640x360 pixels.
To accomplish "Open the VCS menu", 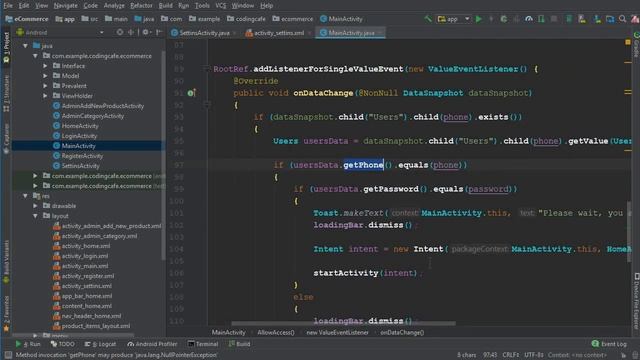I will coord(221,6).
